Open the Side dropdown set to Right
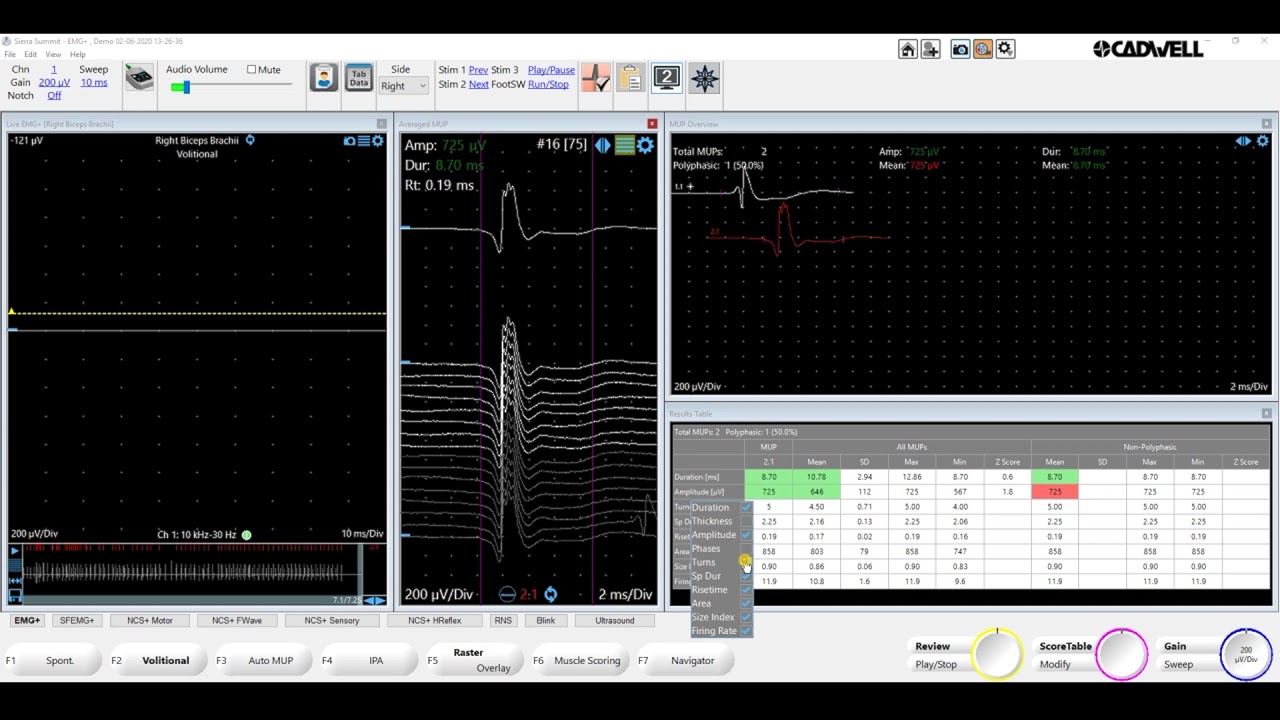 [x=403, y=86]
